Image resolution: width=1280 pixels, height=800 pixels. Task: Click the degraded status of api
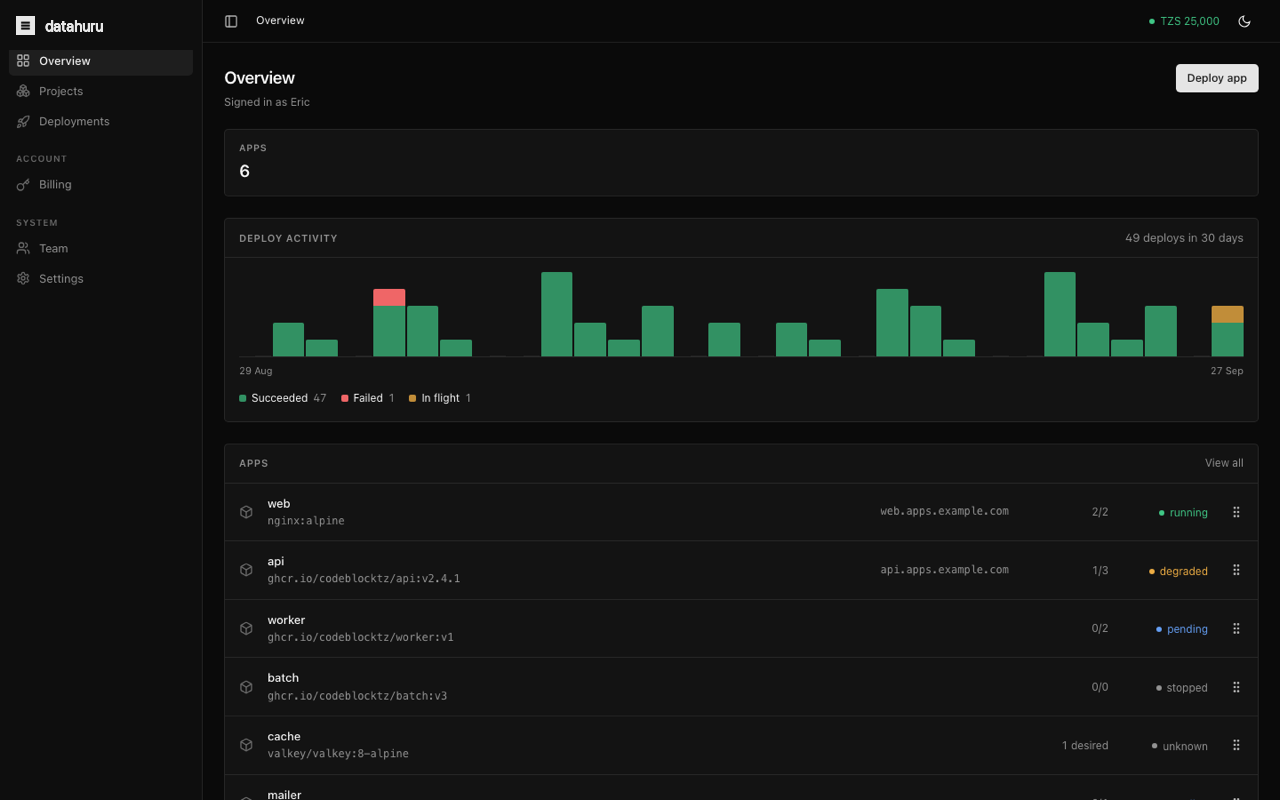[x=1178, y=571]
